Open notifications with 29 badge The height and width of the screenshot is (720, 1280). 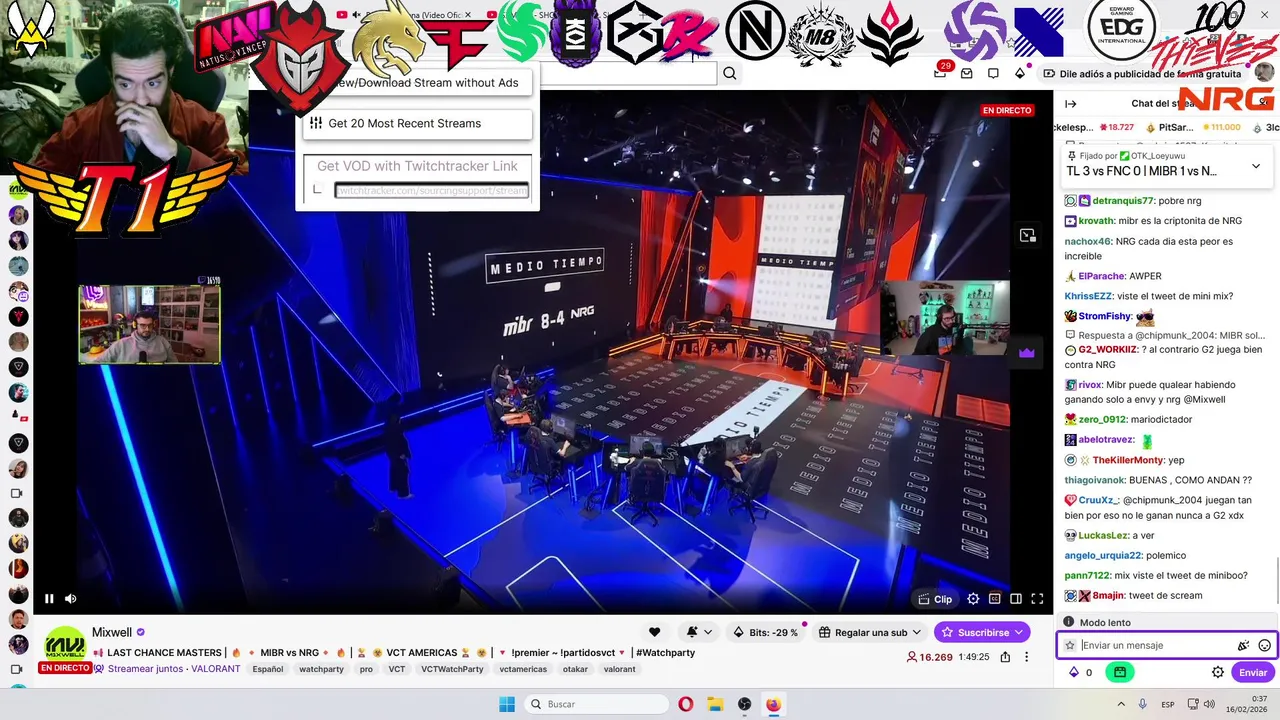(x=941, y=72)
